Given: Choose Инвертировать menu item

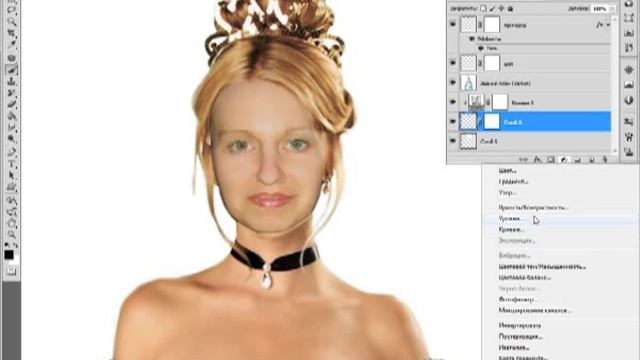Looking at the screenshot, I should [520, 326].
